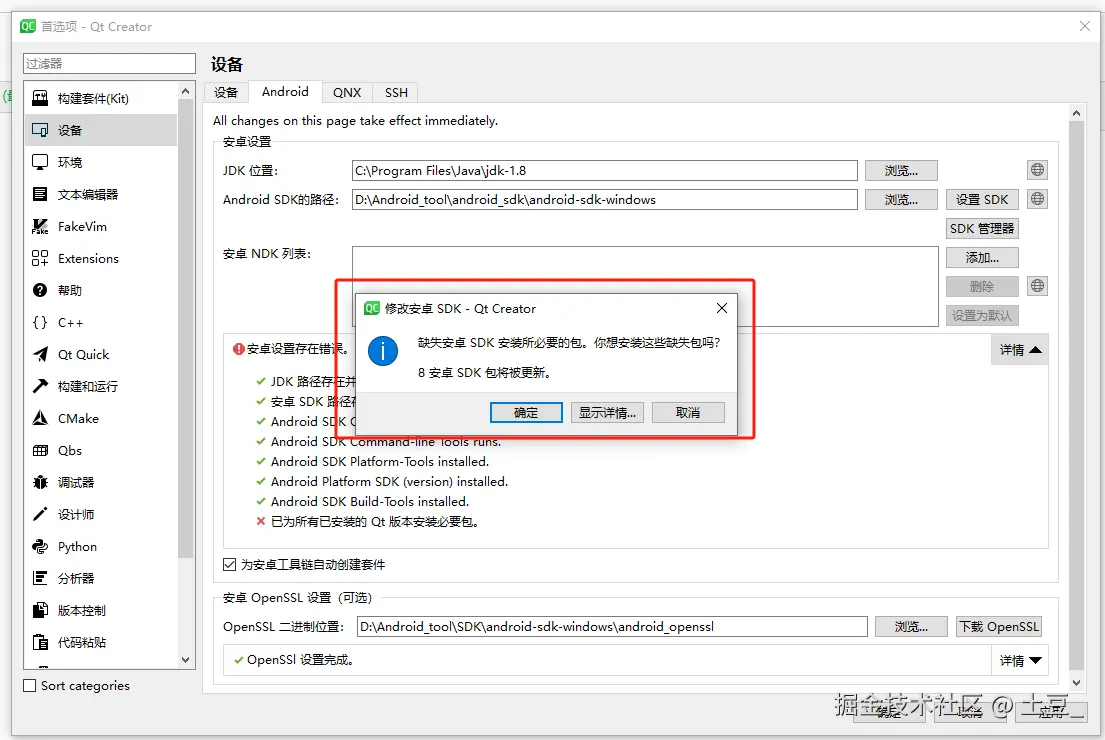
Task: Open the 代码粘贴 clipboard icon
Action: [x=40, y=643]
